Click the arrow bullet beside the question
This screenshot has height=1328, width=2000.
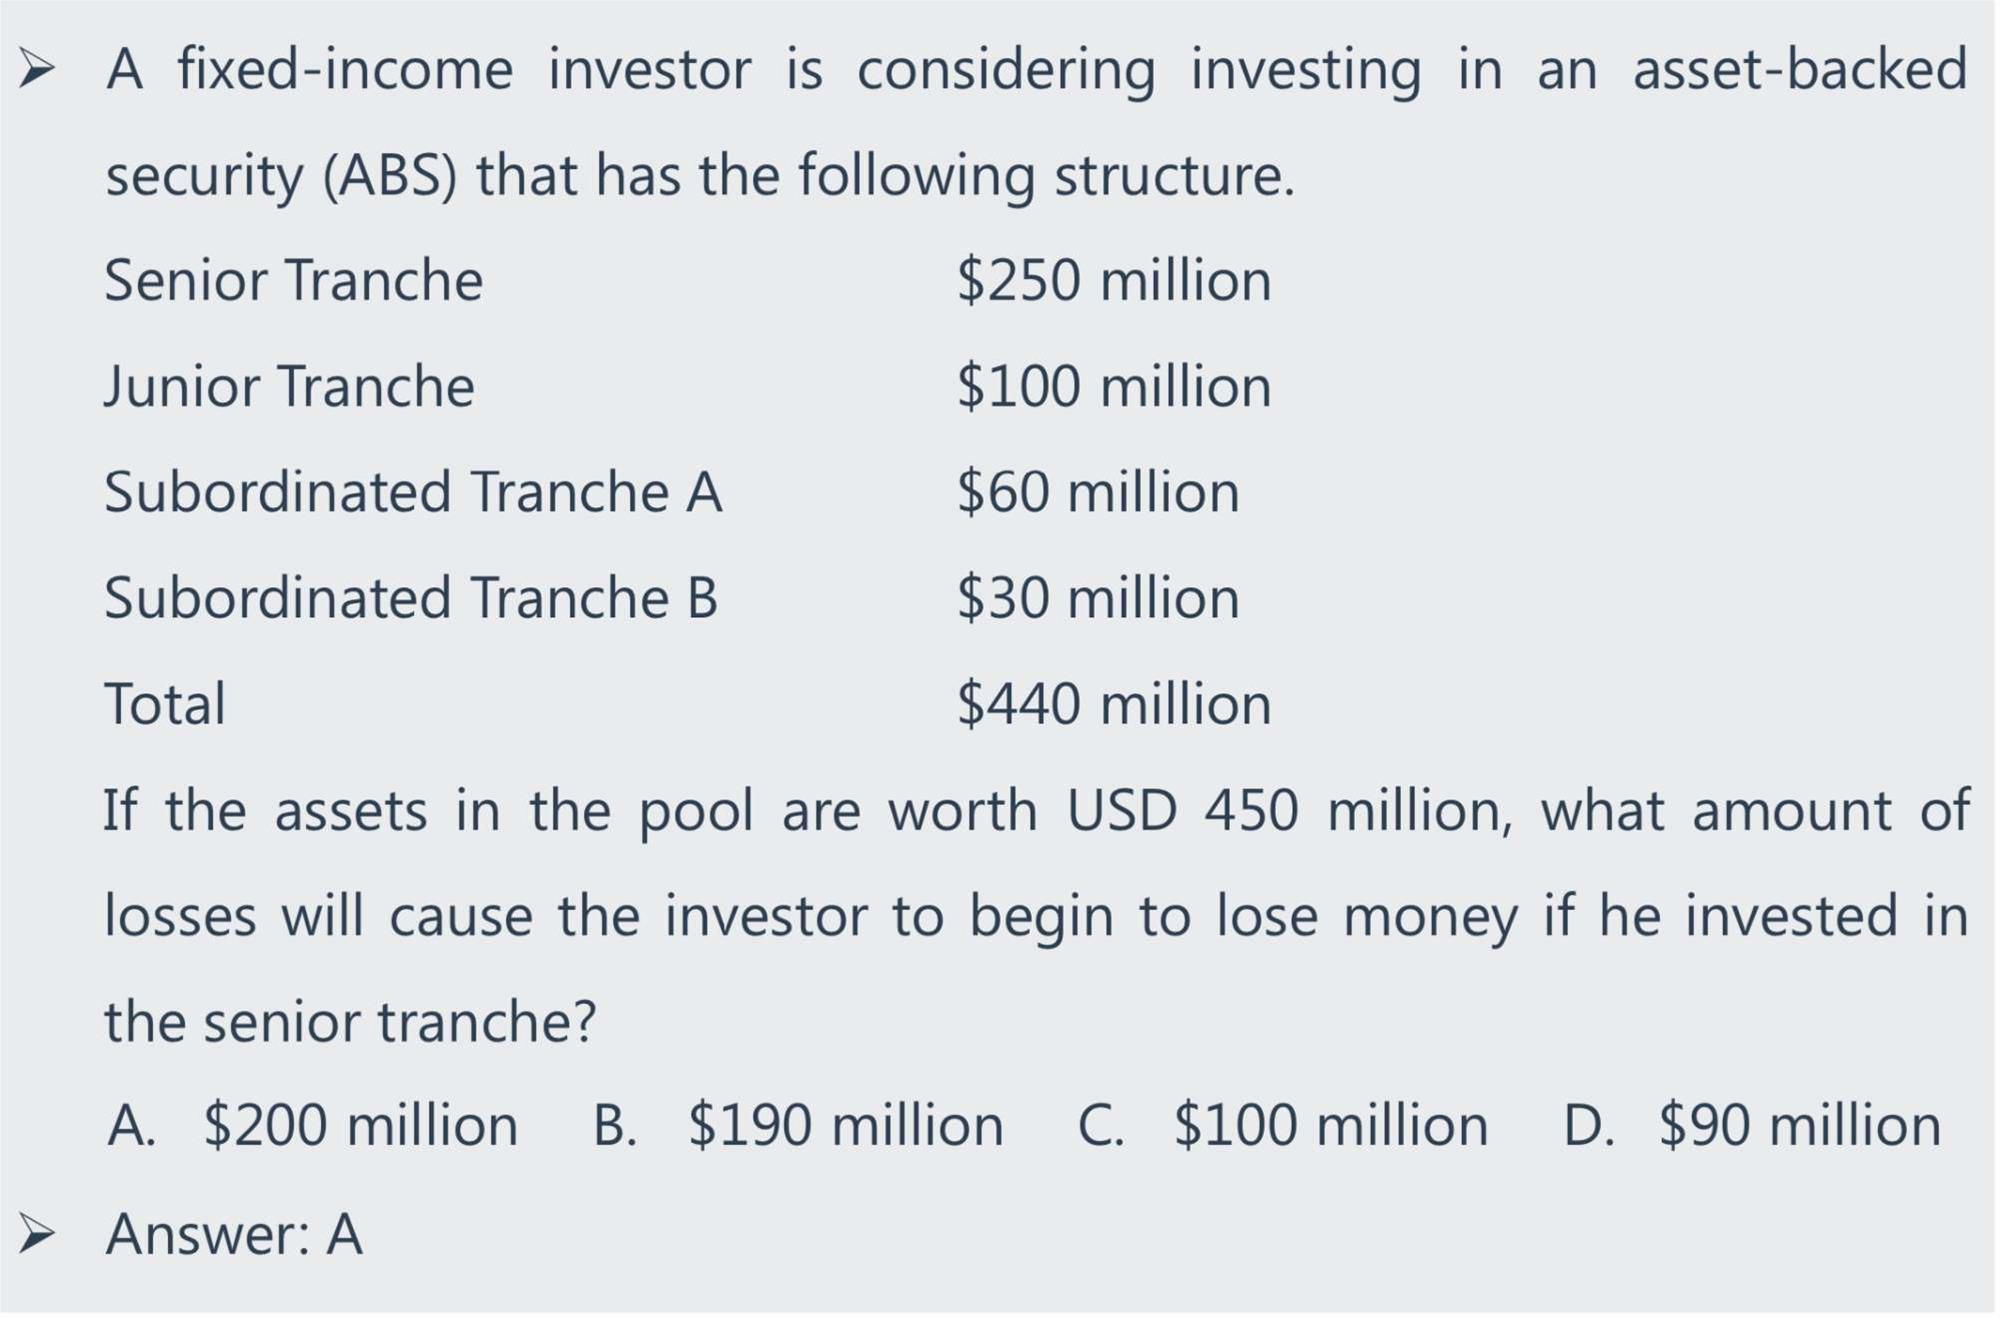click(37, 68)
